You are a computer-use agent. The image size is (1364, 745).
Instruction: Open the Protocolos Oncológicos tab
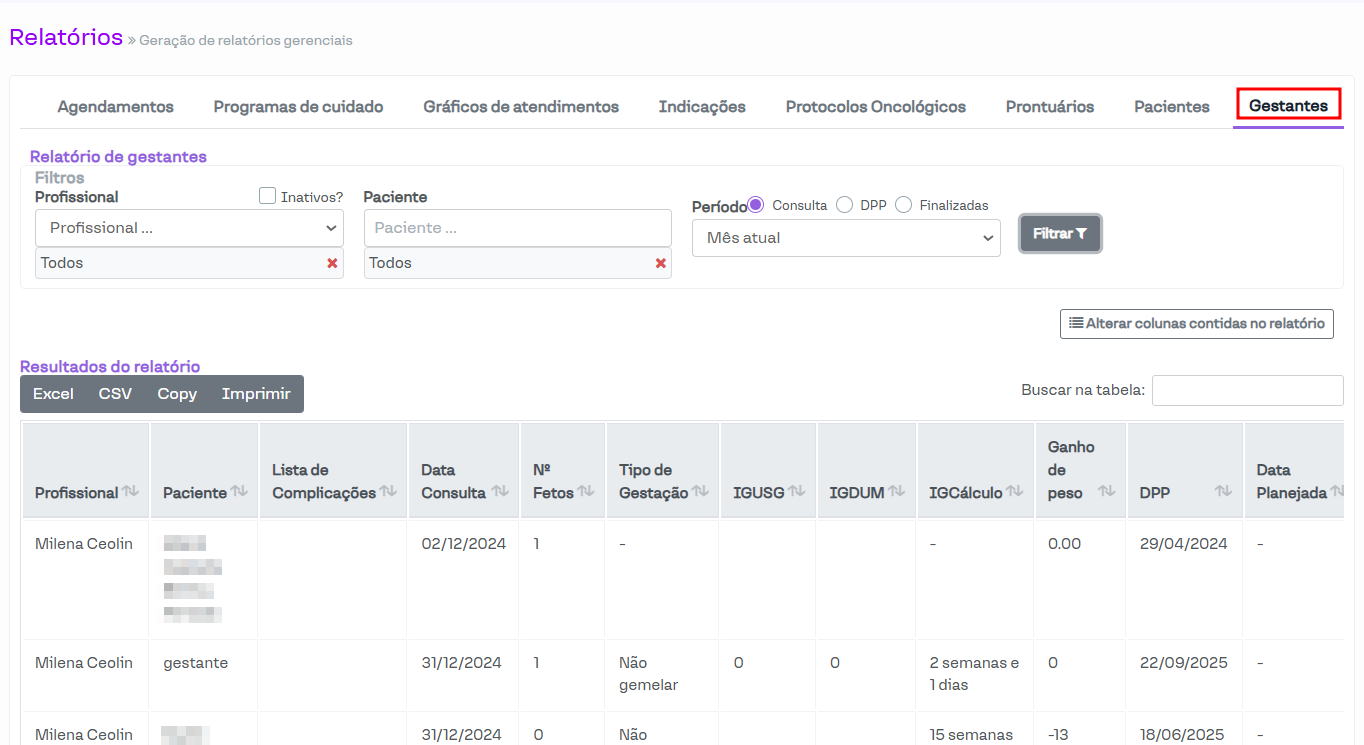(875, 107)
